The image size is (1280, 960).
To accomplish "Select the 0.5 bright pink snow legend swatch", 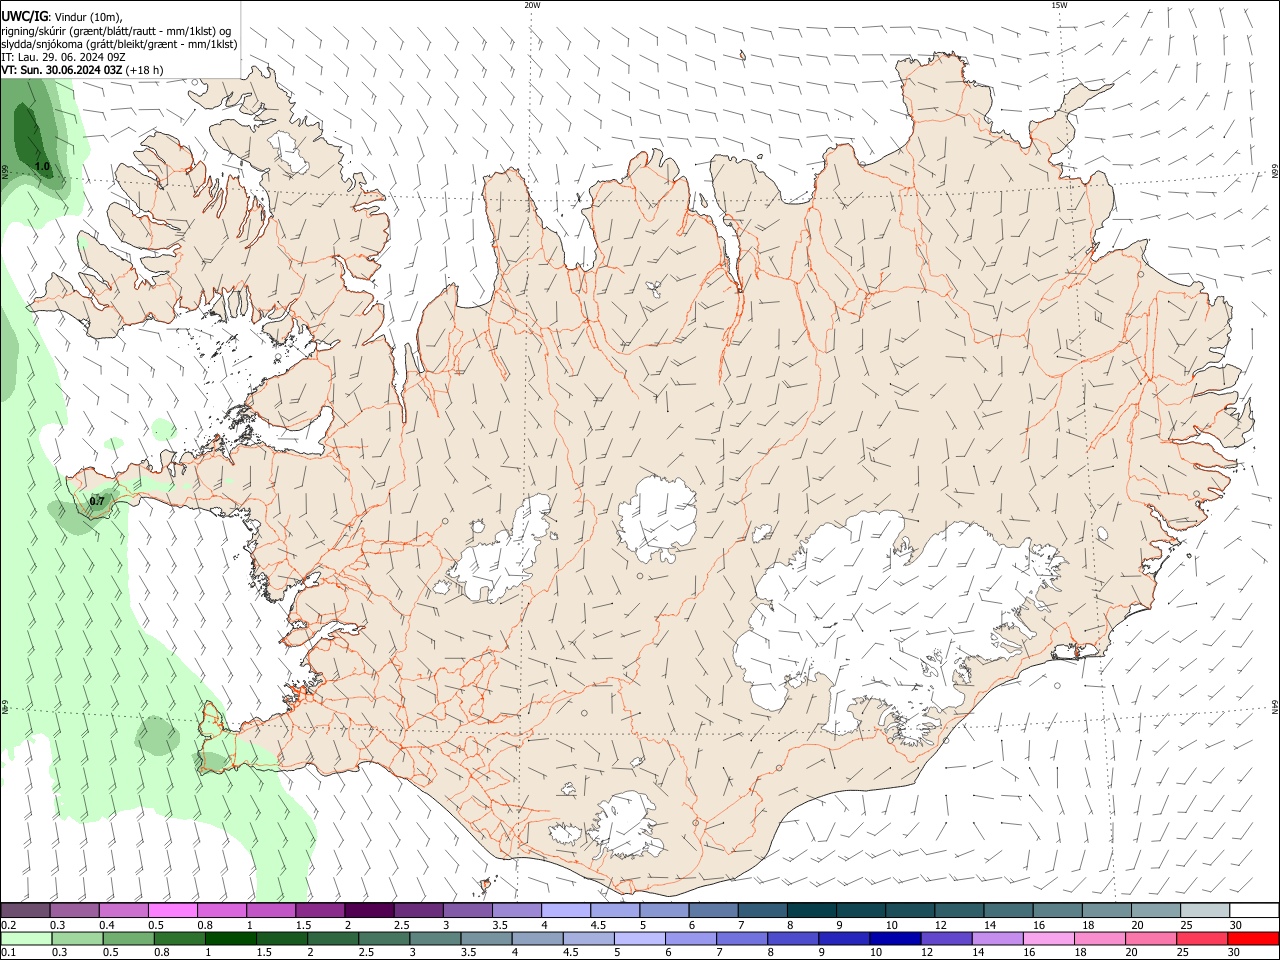I will (x=173, y=911).
